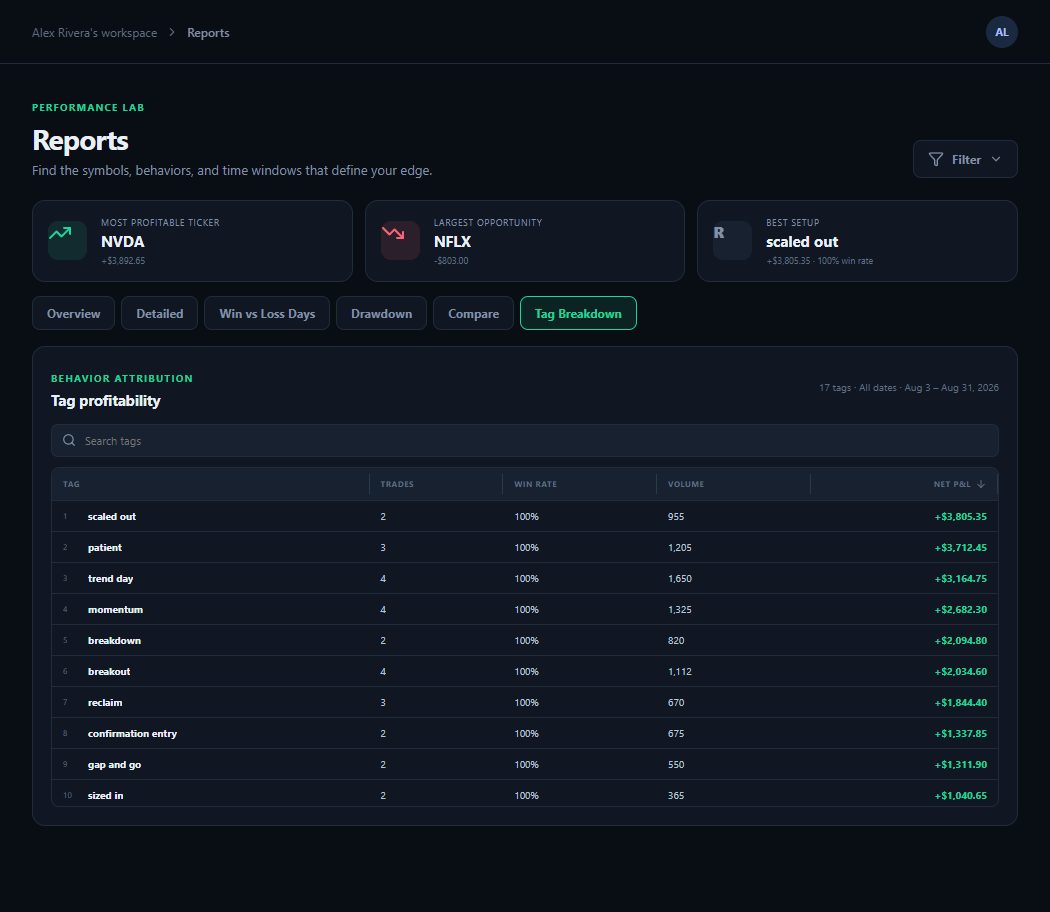
Task: Click the +$1,311.90 net P&L value
Action: (x=960, y=765)
